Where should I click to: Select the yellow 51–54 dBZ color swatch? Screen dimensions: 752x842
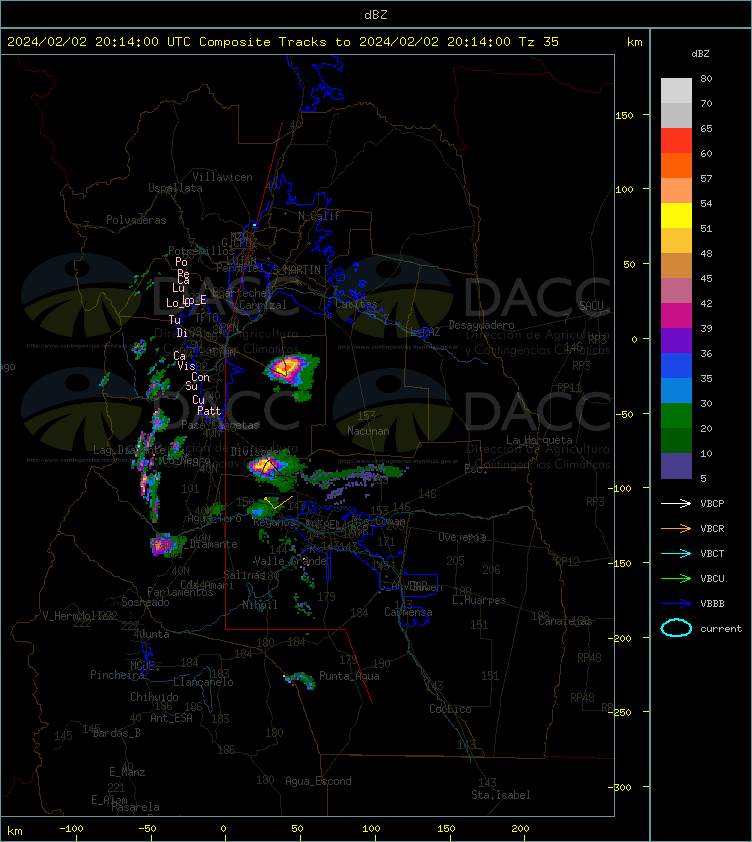(676, 215)
